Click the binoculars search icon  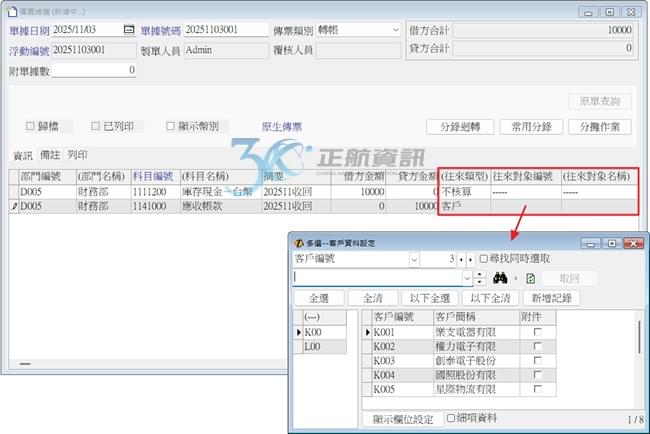coord(500,278)
